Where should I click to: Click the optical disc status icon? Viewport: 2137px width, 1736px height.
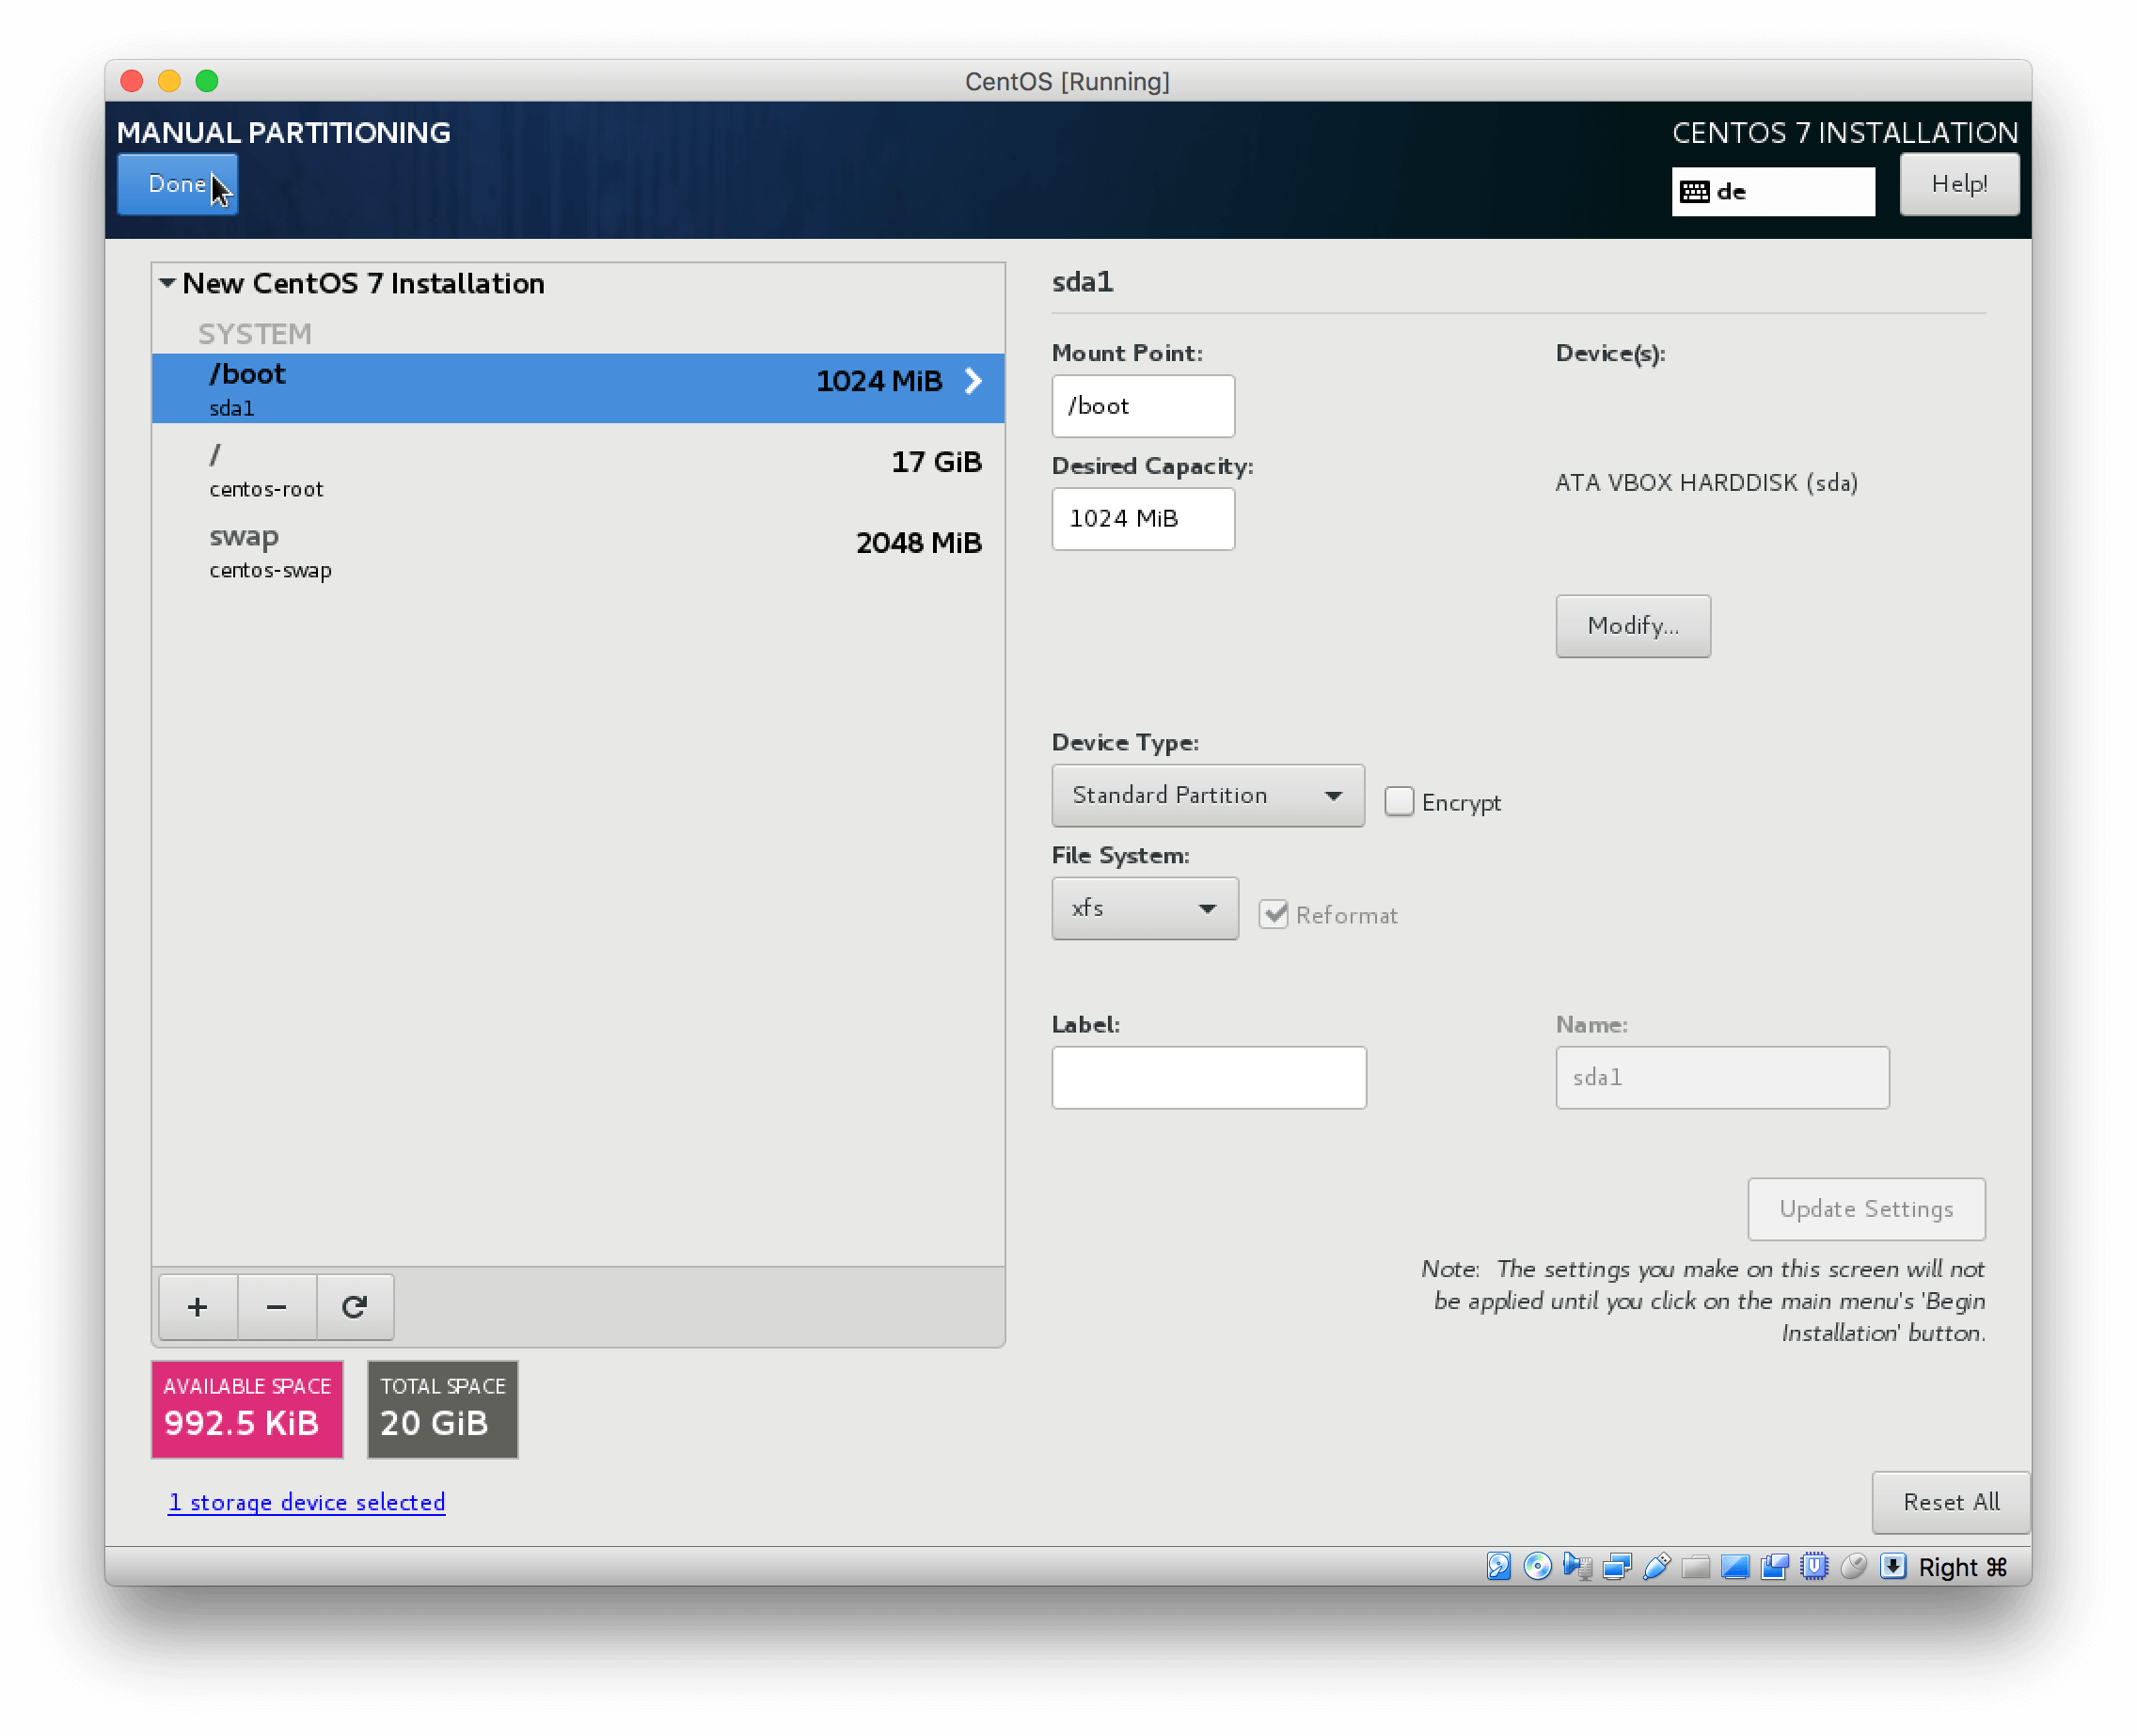click(1538, 1566)
